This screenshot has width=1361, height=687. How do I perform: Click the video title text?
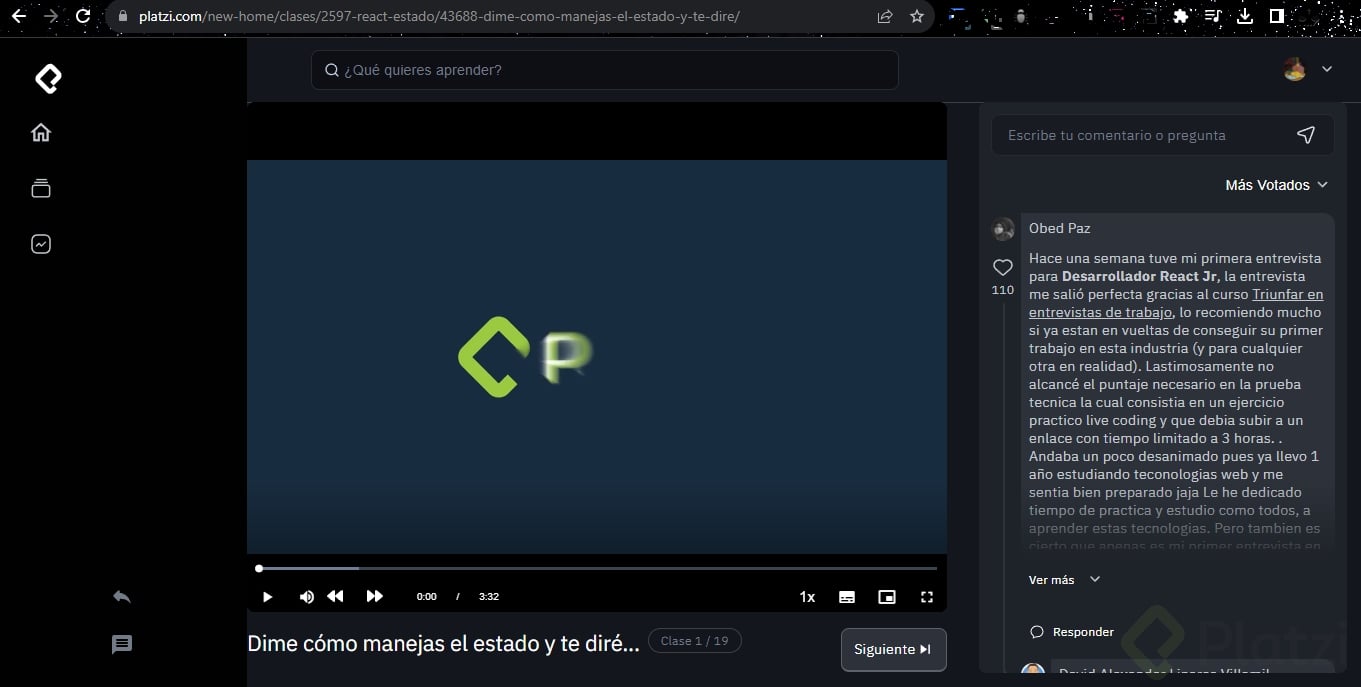coord(443,644)
